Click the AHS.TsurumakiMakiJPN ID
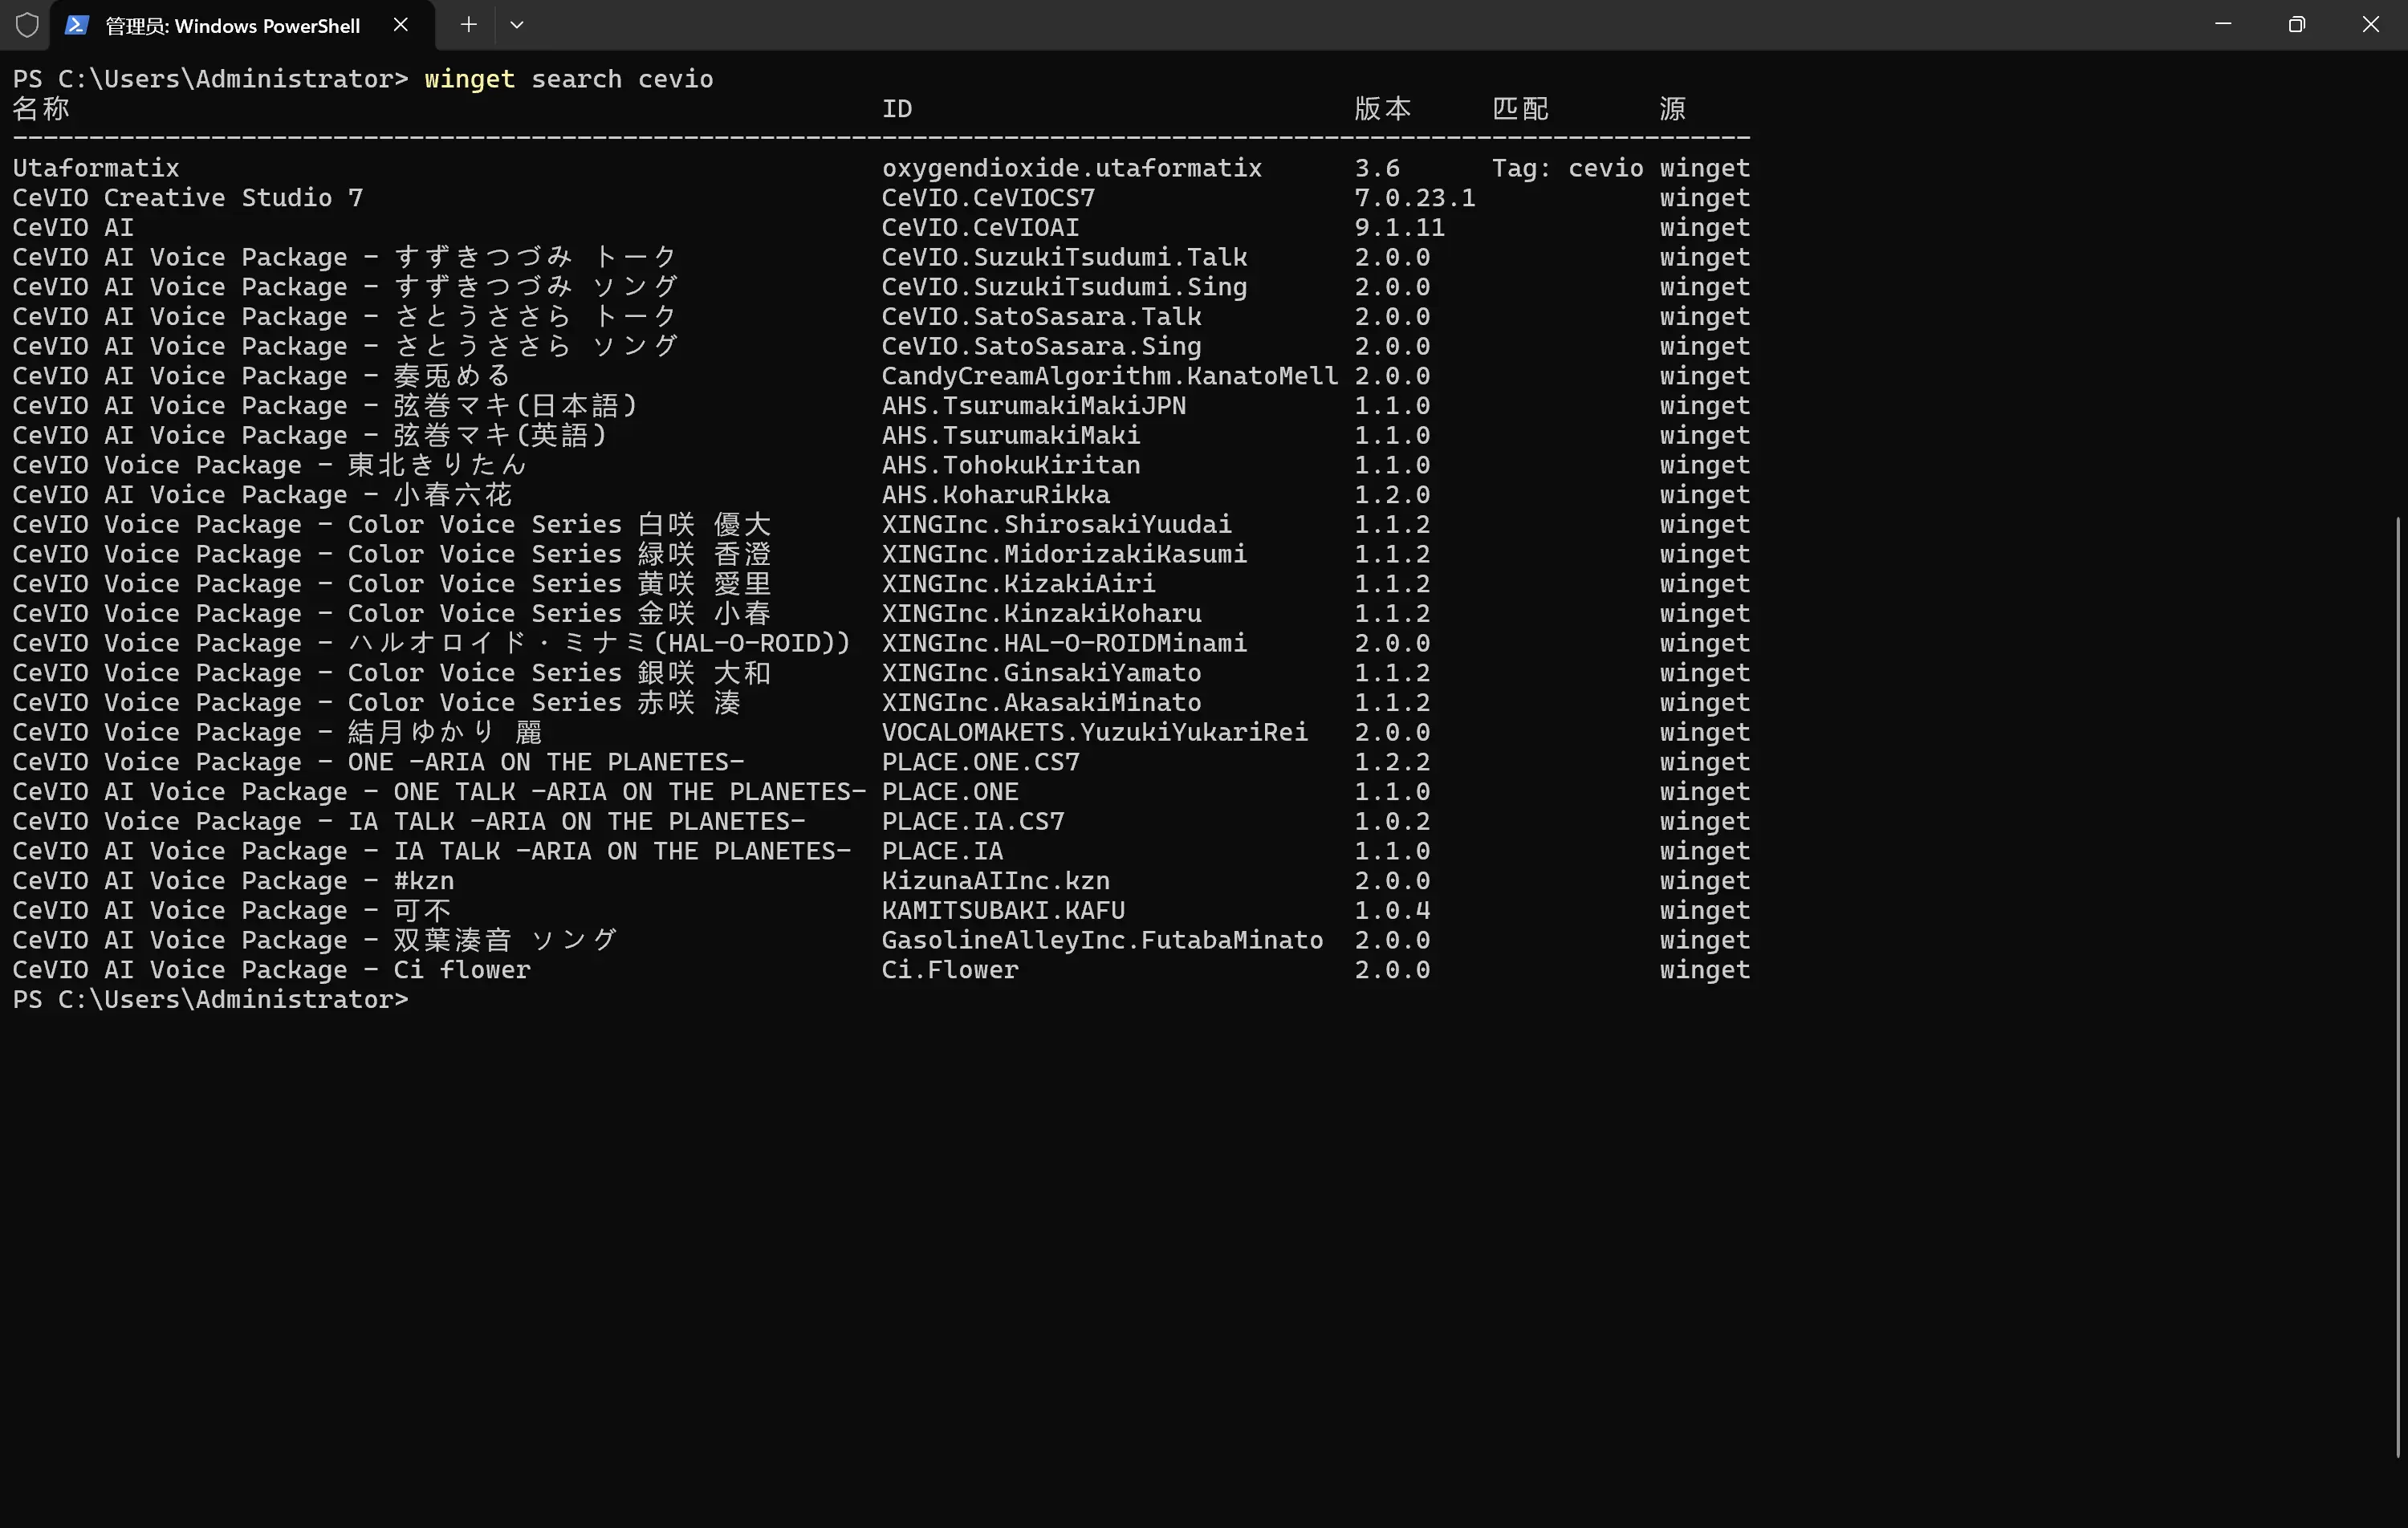The image size is (2408, 1528). [x=1033, y=406]
